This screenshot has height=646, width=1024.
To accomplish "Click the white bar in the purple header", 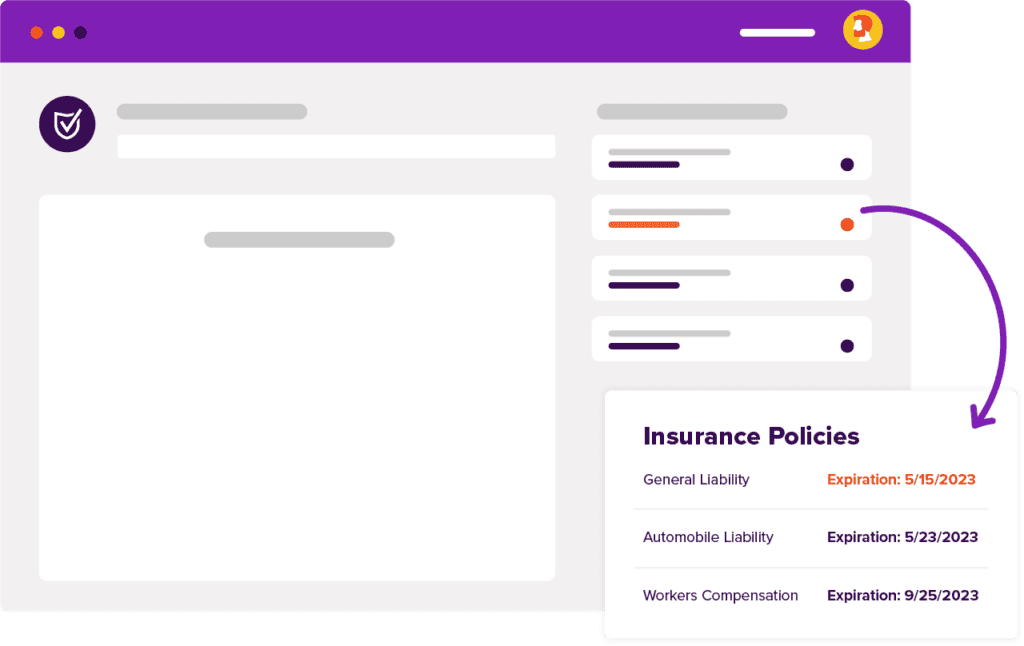I will tap(777, 33).
